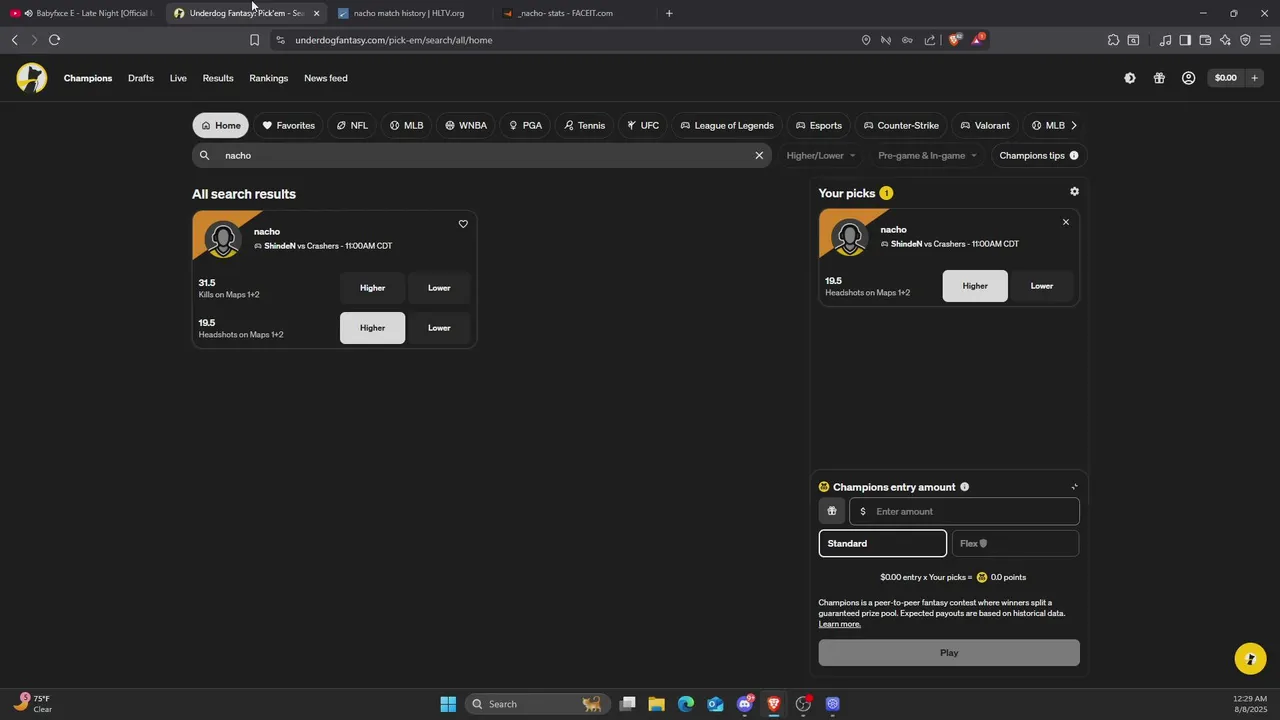Select Standard entry type
Viewport: 1280px width, 720px height.
point(882,543)
